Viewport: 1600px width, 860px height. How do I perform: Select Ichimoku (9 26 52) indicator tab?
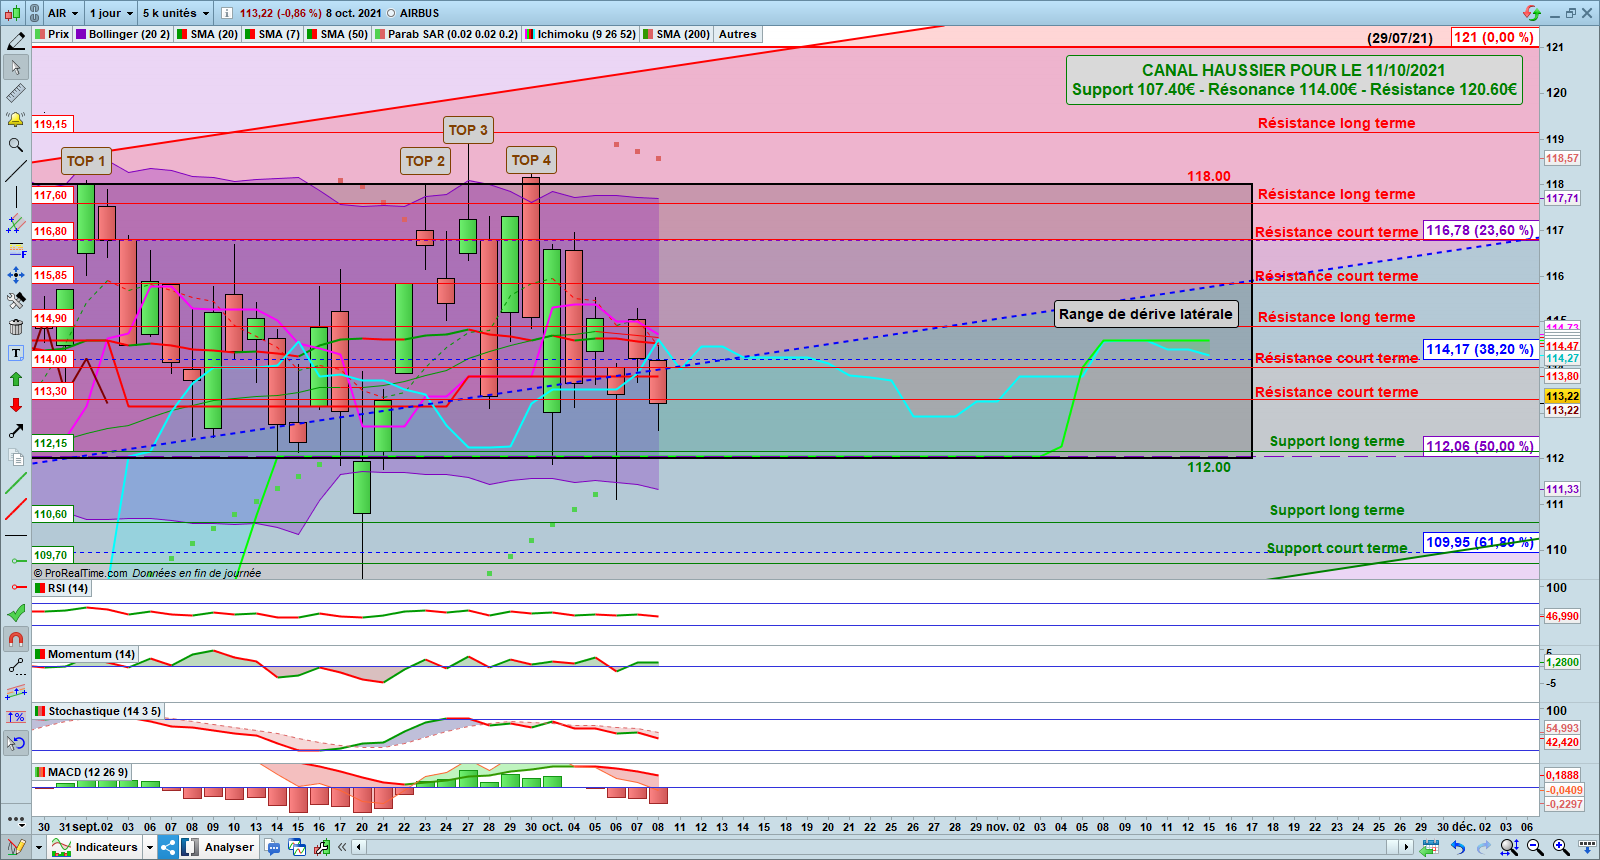pos(581,34)
